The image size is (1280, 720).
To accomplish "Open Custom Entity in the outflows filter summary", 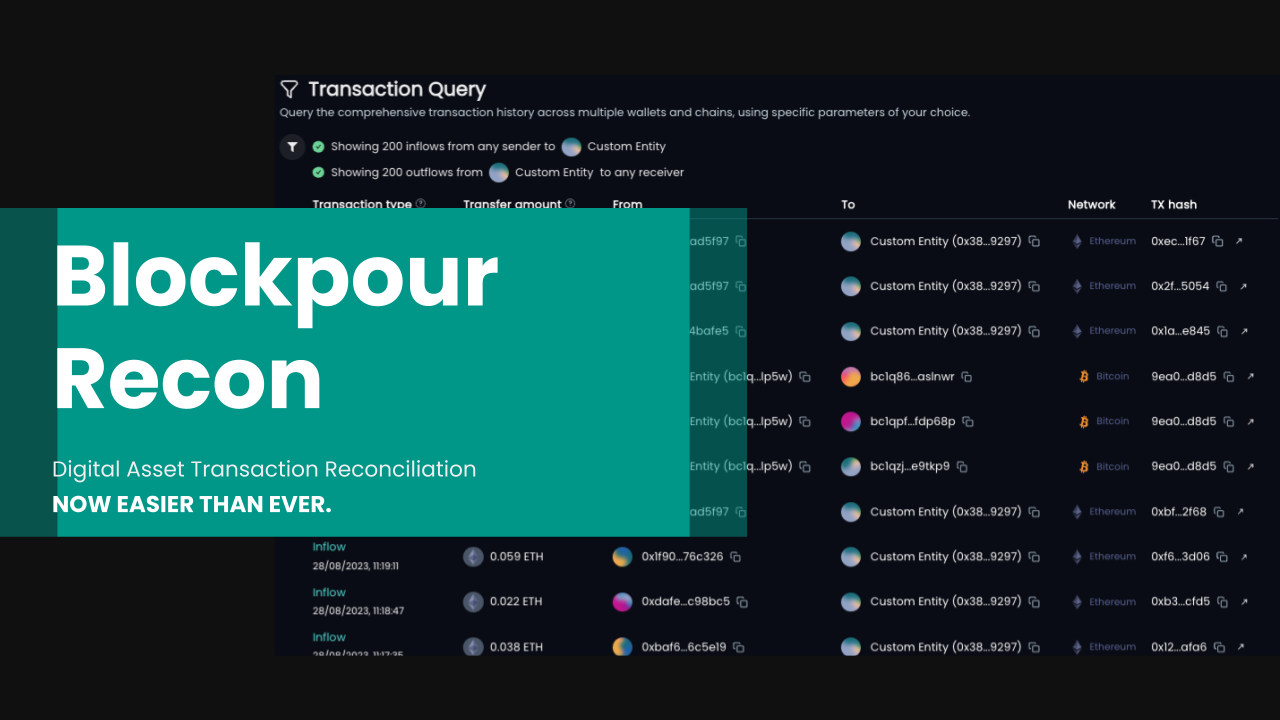I will point(554,172).
